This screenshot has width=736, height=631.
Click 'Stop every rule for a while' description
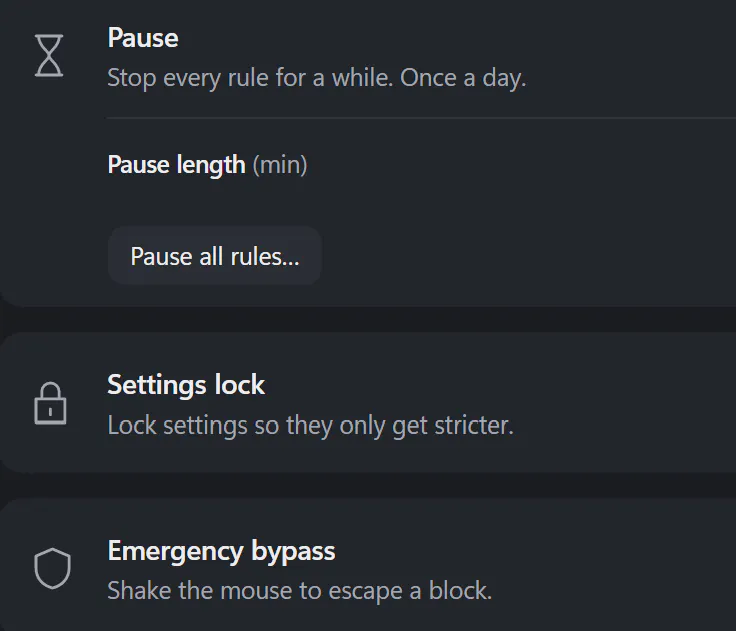250,78
